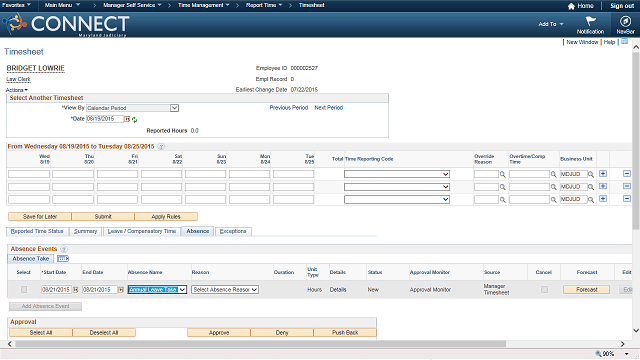Add a row with first plus icon
This screenshot has height=360, width=640.
(603, 174)
